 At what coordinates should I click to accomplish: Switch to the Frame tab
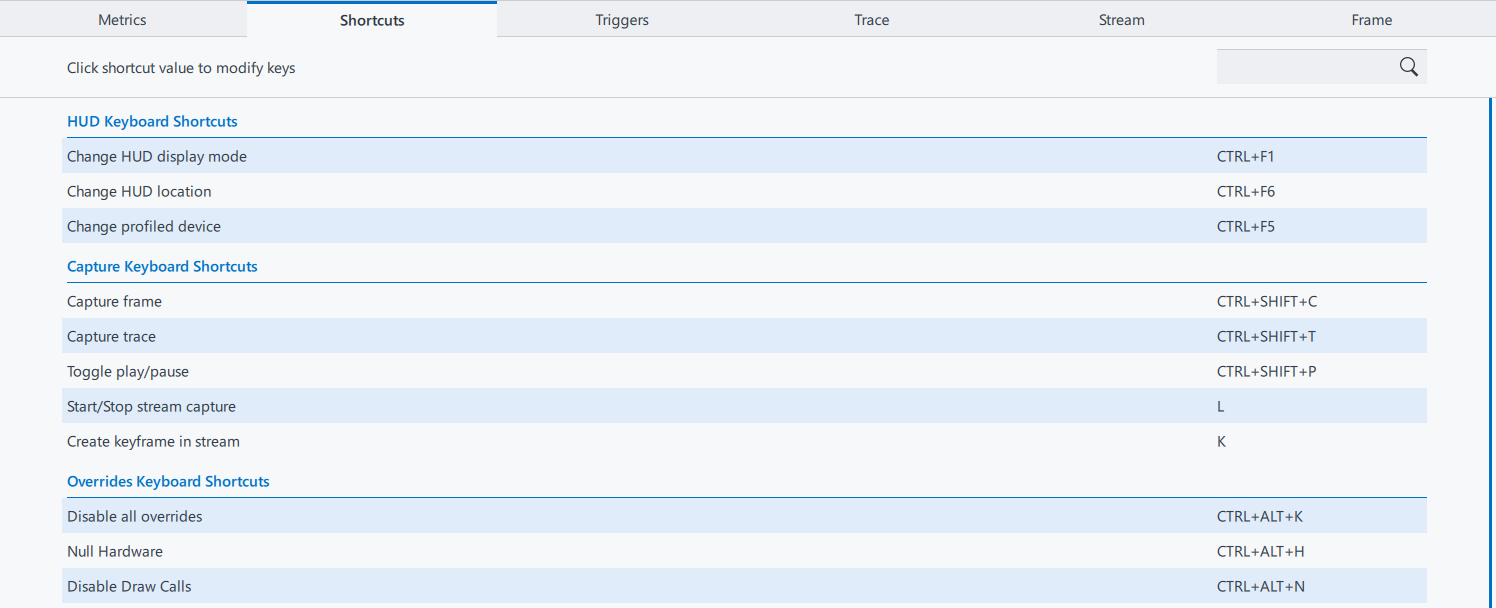point(1372,20)
